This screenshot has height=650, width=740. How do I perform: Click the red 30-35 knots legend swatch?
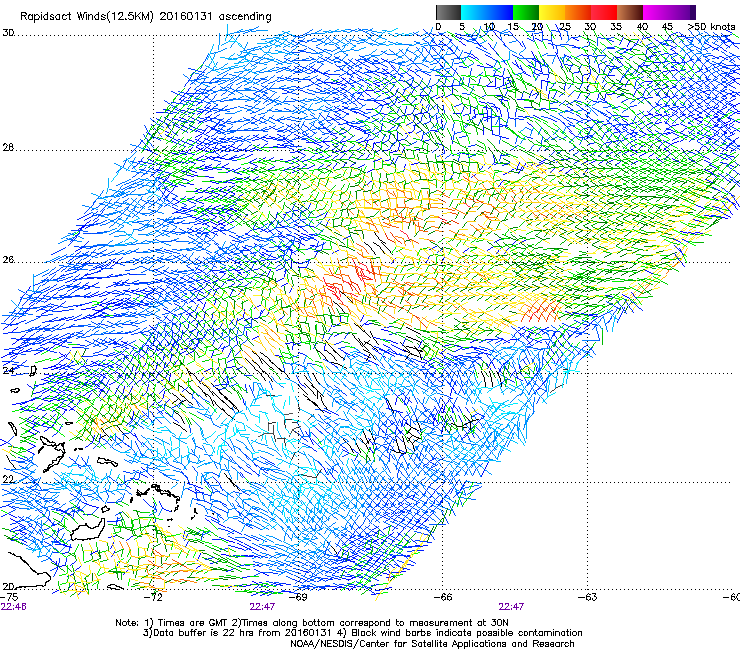(604, 12)
